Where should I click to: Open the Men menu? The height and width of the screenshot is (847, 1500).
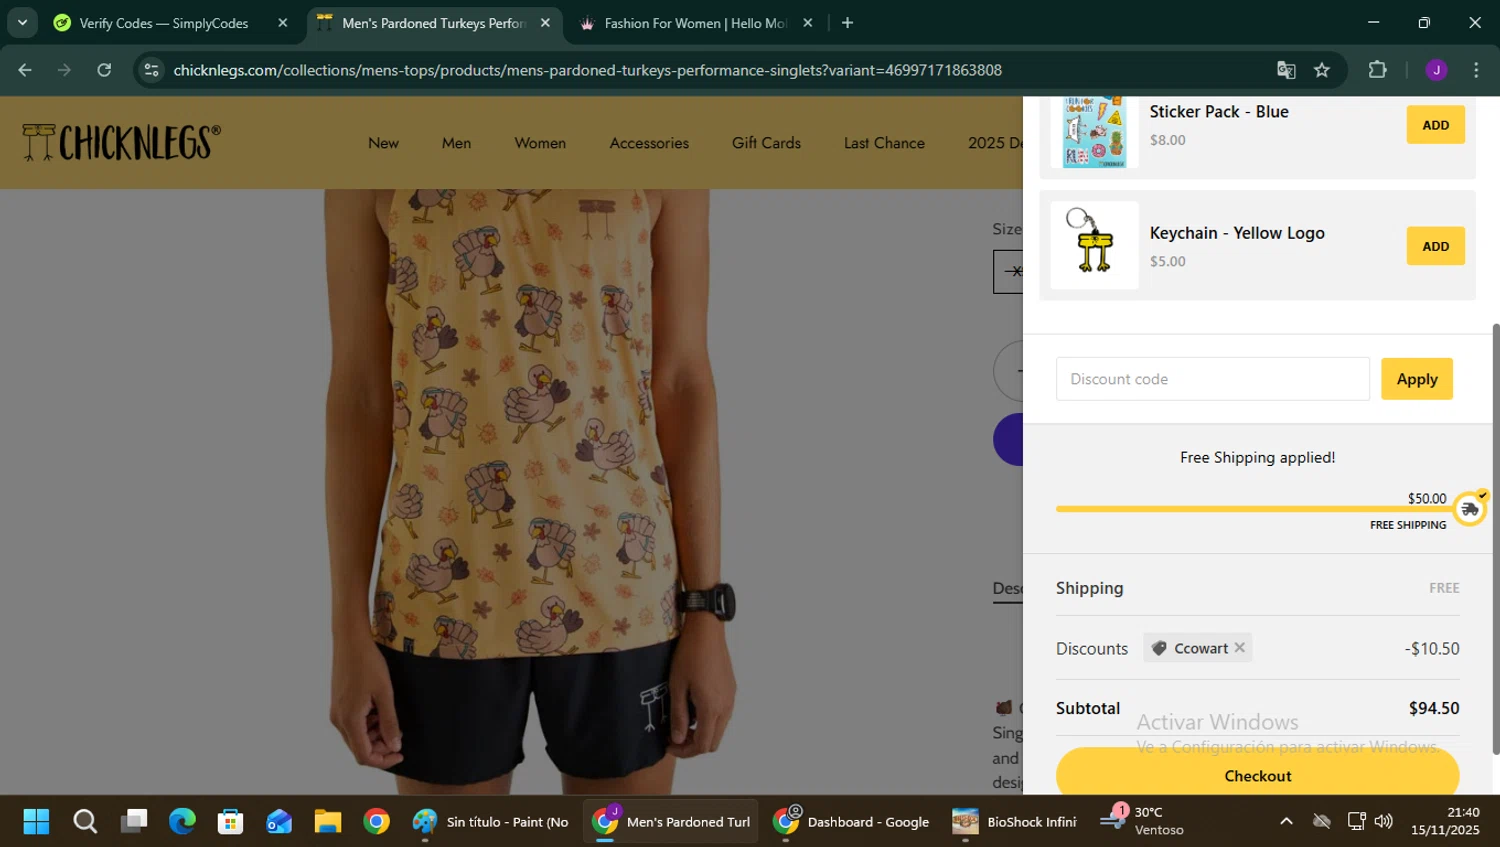click(x=456, y=143)
